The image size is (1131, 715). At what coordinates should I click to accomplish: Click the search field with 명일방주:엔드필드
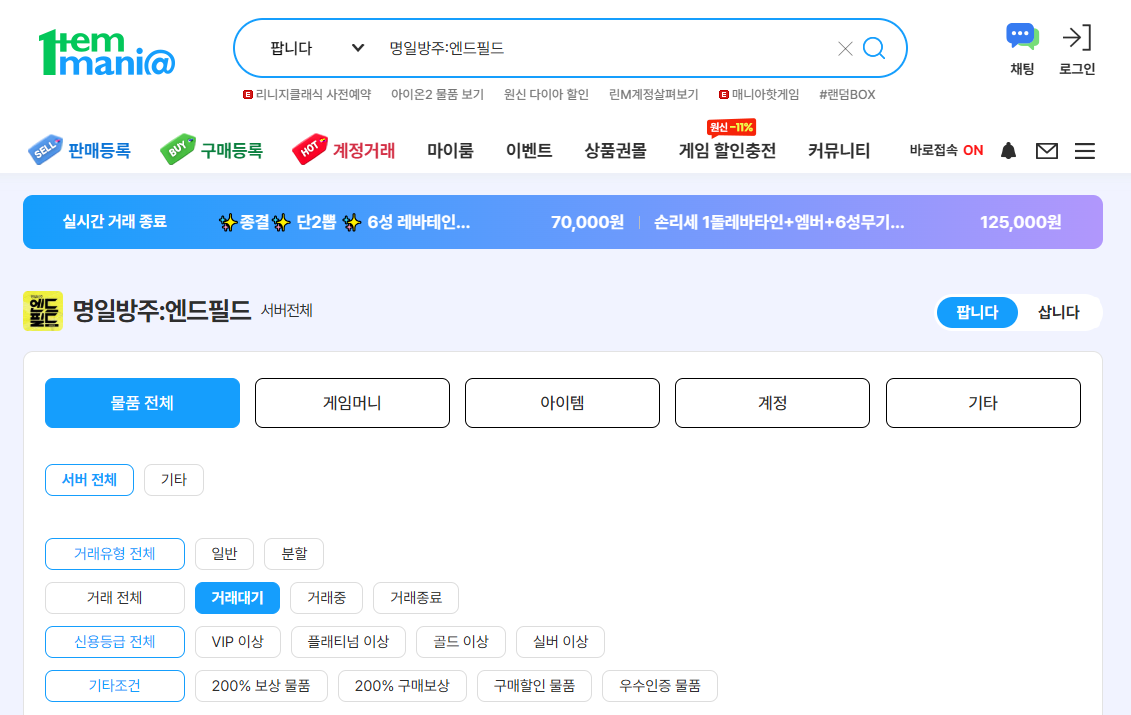coord(606,48)
